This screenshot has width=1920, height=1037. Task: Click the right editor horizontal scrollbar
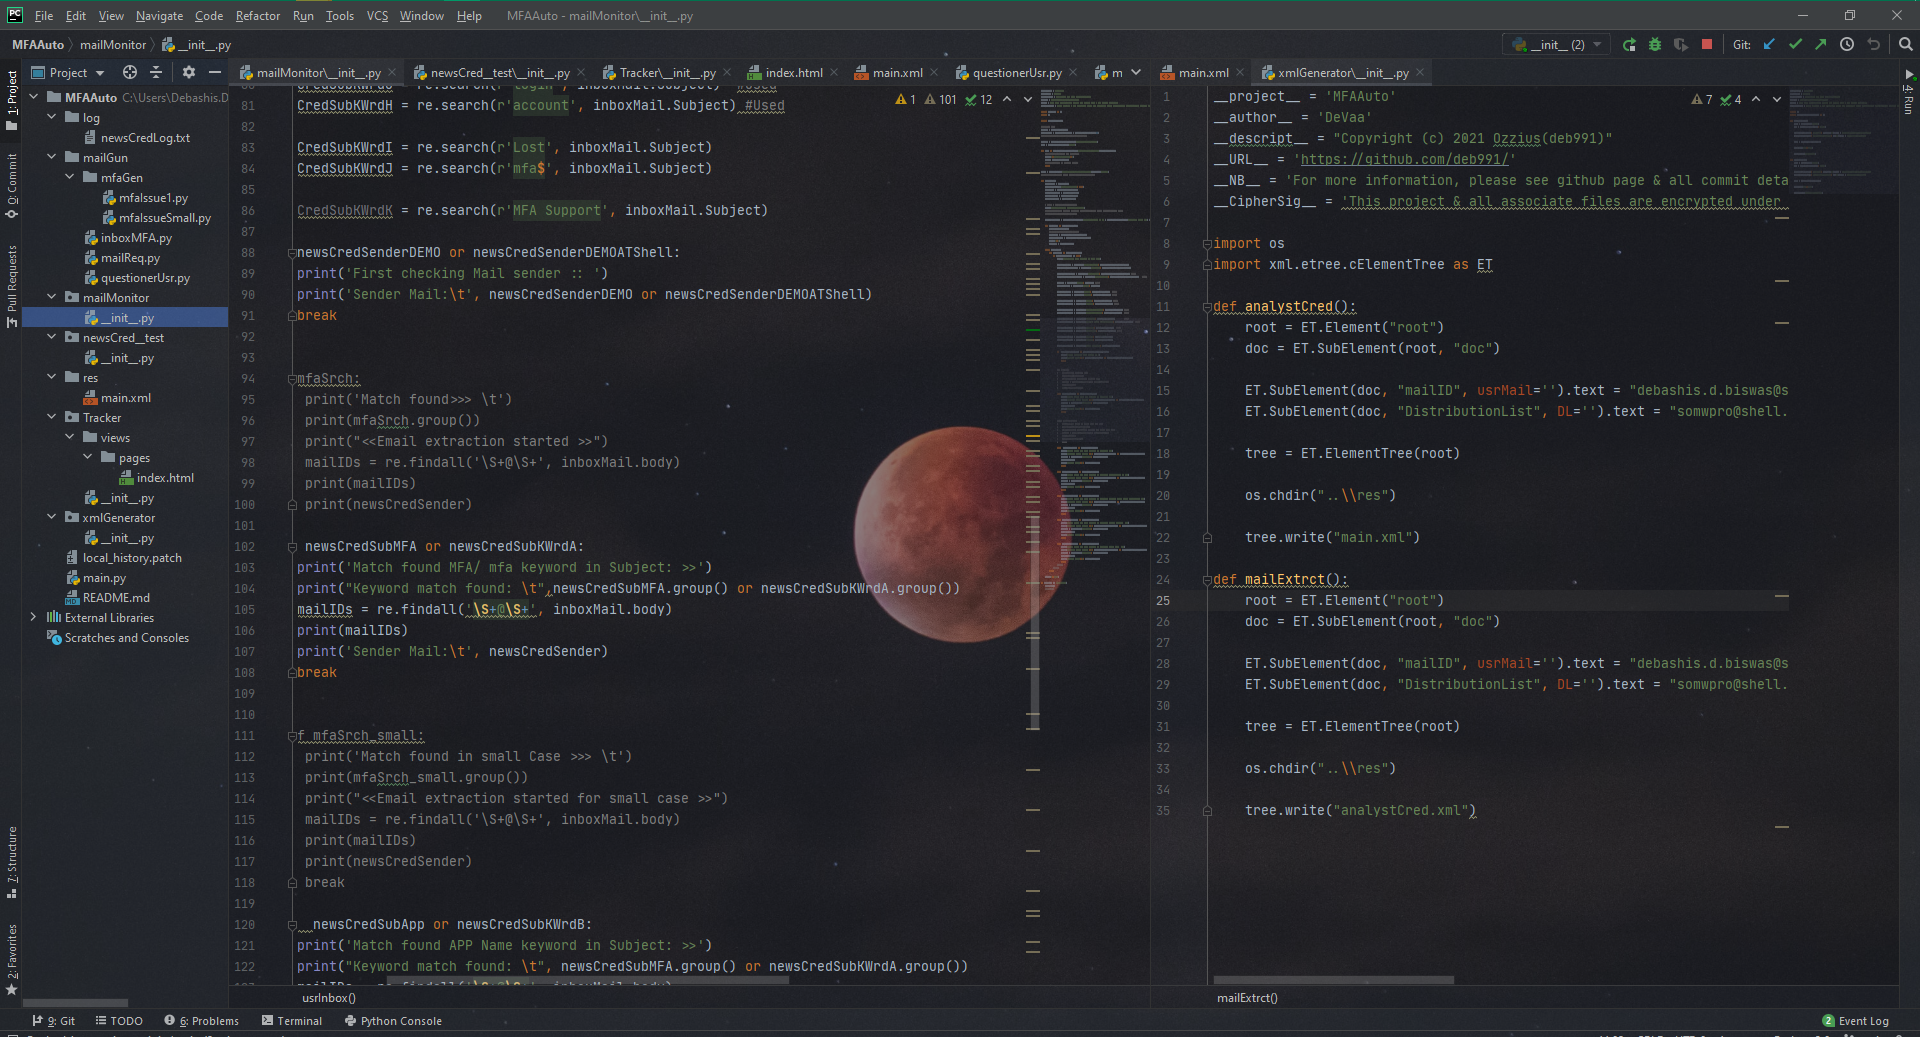tap(1333, 979)
